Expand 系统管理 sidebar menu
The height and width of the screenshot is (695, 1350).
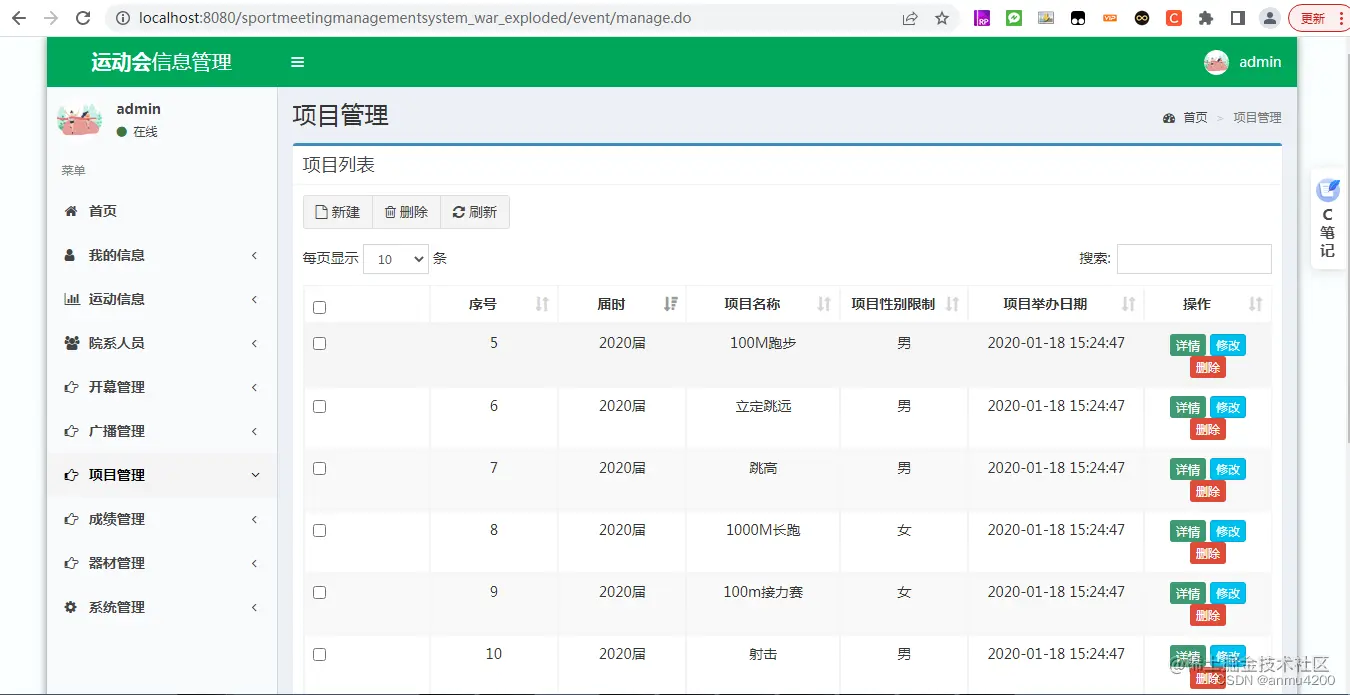(162, 607)
